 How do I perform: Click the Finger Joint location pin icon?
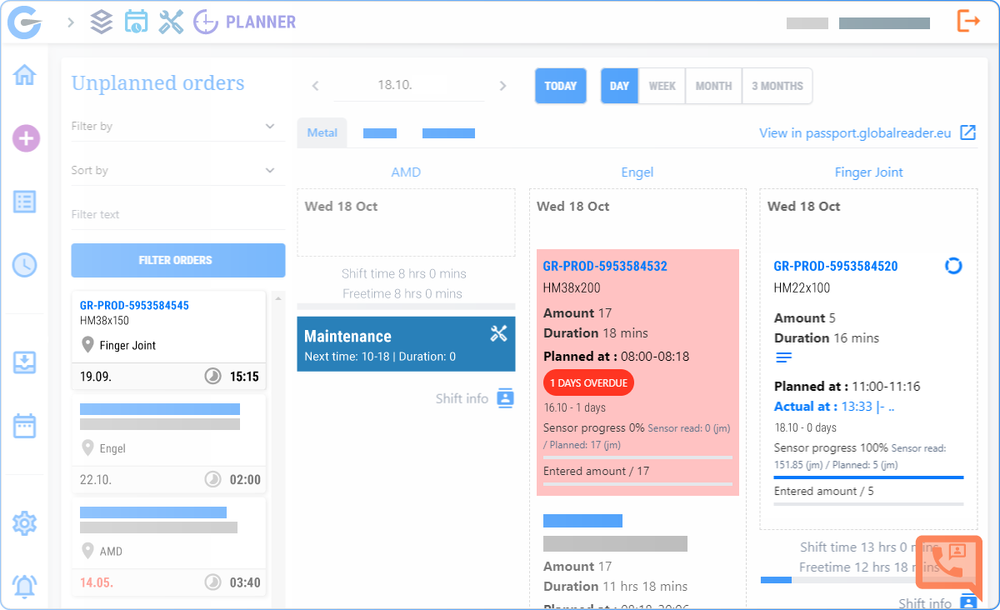88,345
